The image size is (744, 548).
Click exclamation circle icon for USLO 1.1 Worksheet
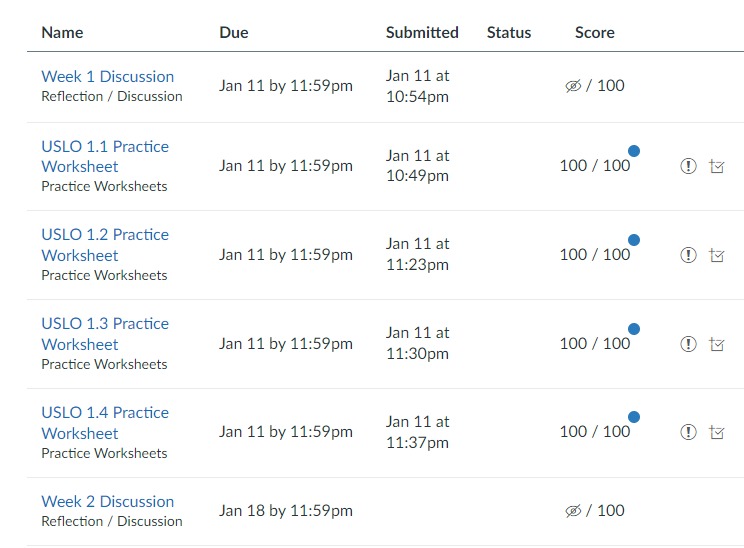tap(688, 167)
